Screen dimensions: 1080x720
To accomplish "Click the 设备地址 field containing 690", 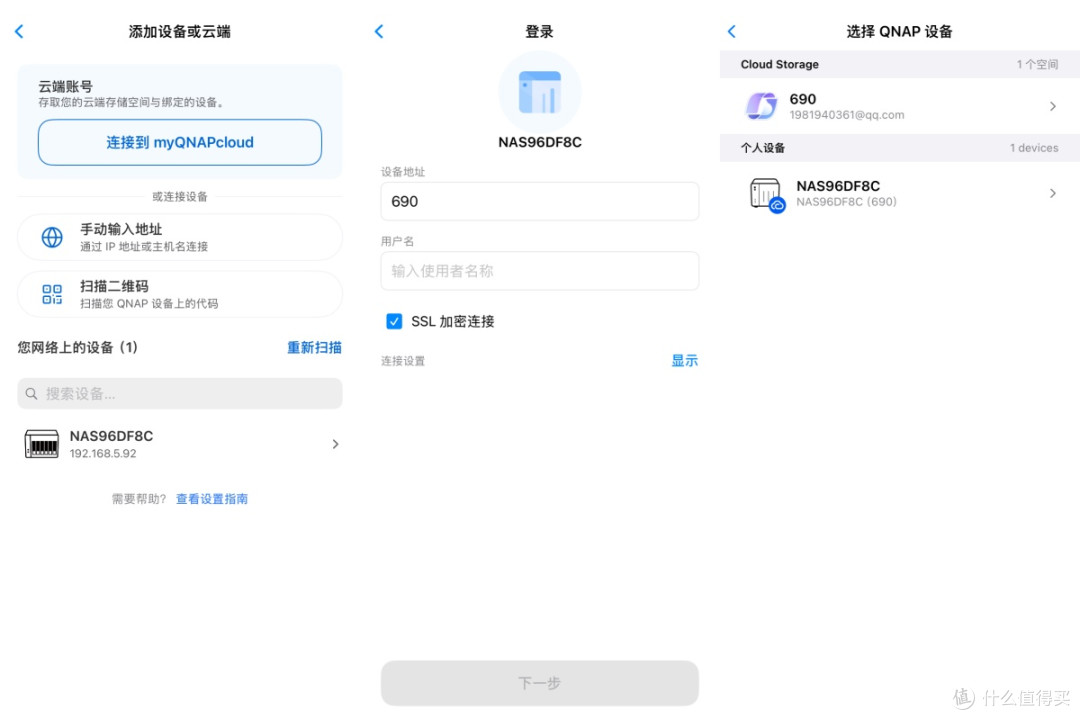I will tap(540, 201).
